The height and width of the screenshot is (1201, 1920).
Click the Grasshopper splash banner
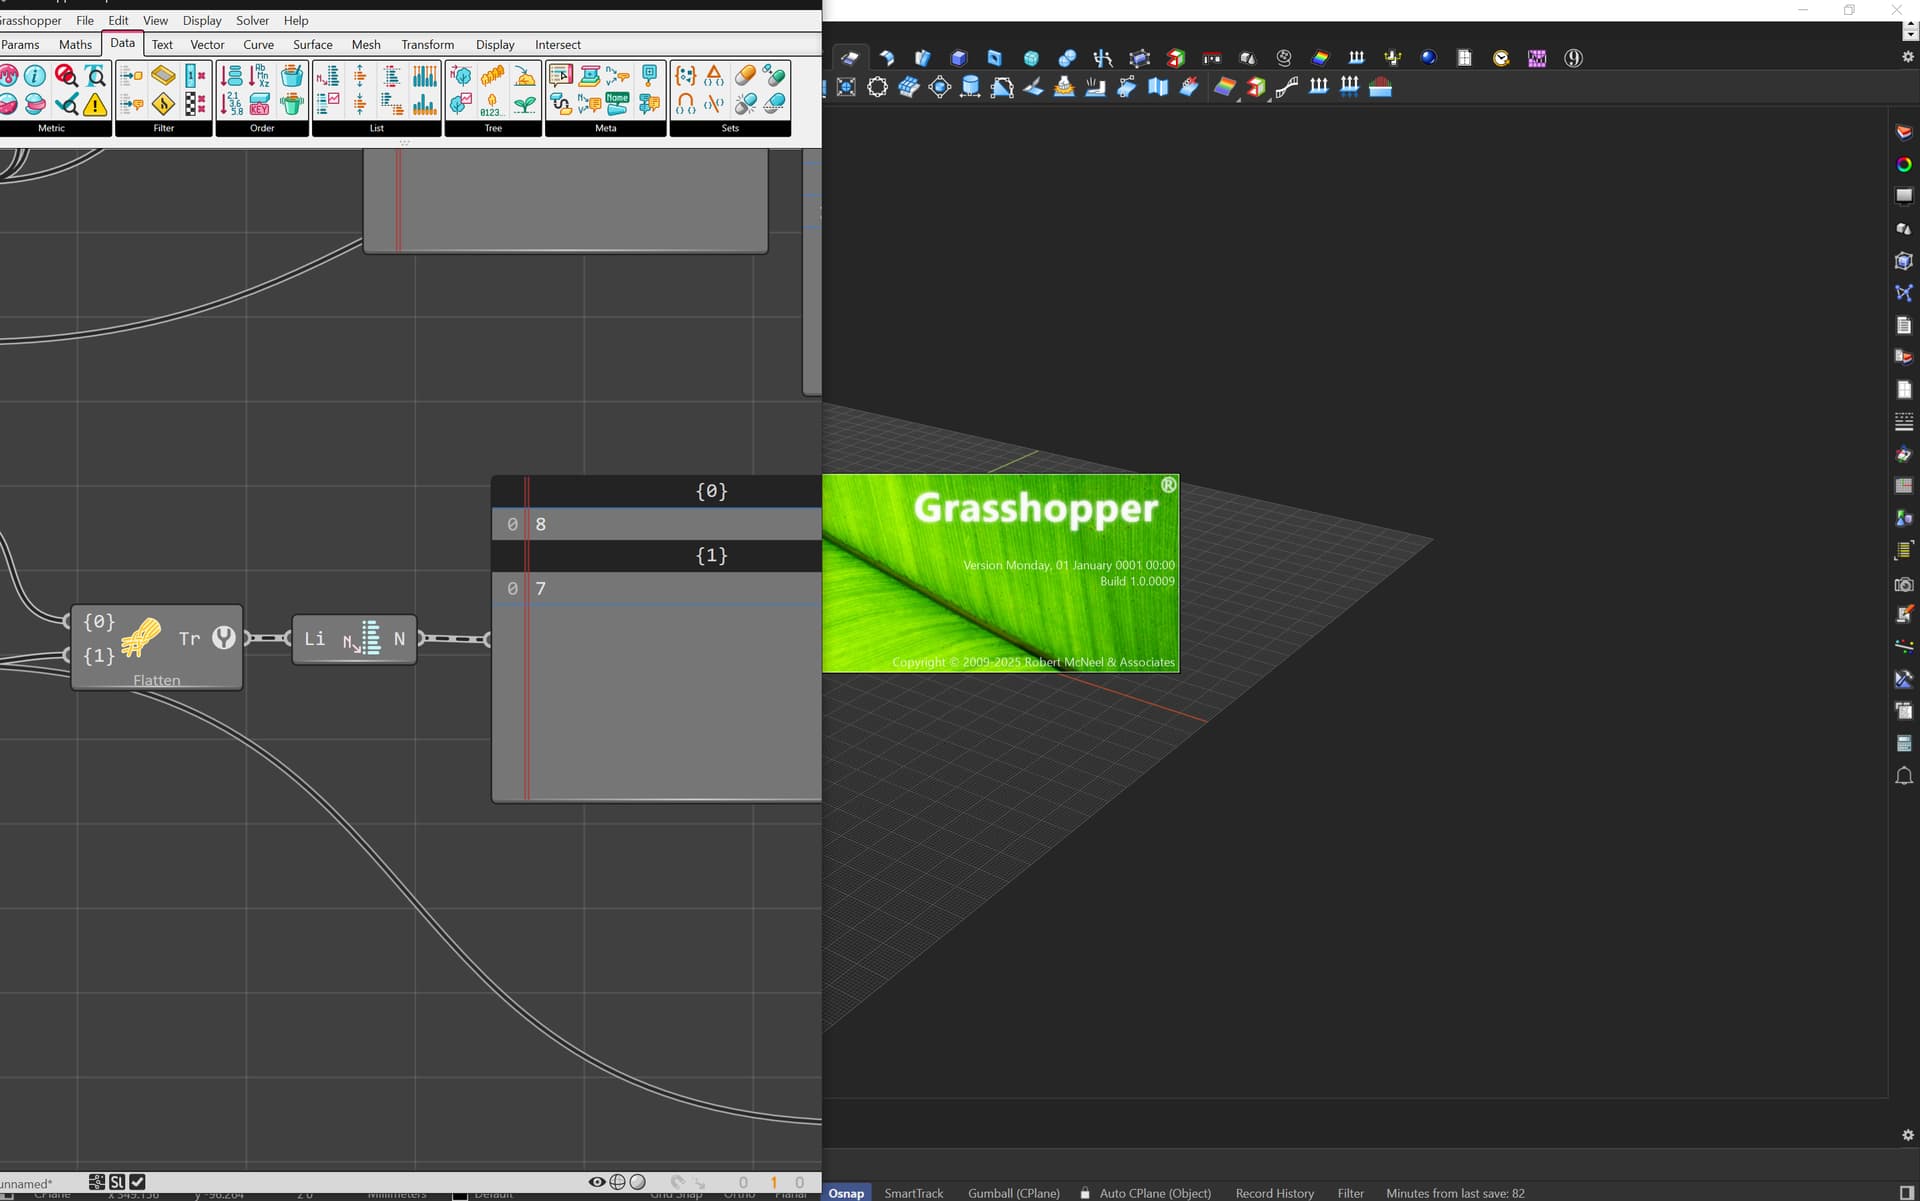[x=1000, y=573]
